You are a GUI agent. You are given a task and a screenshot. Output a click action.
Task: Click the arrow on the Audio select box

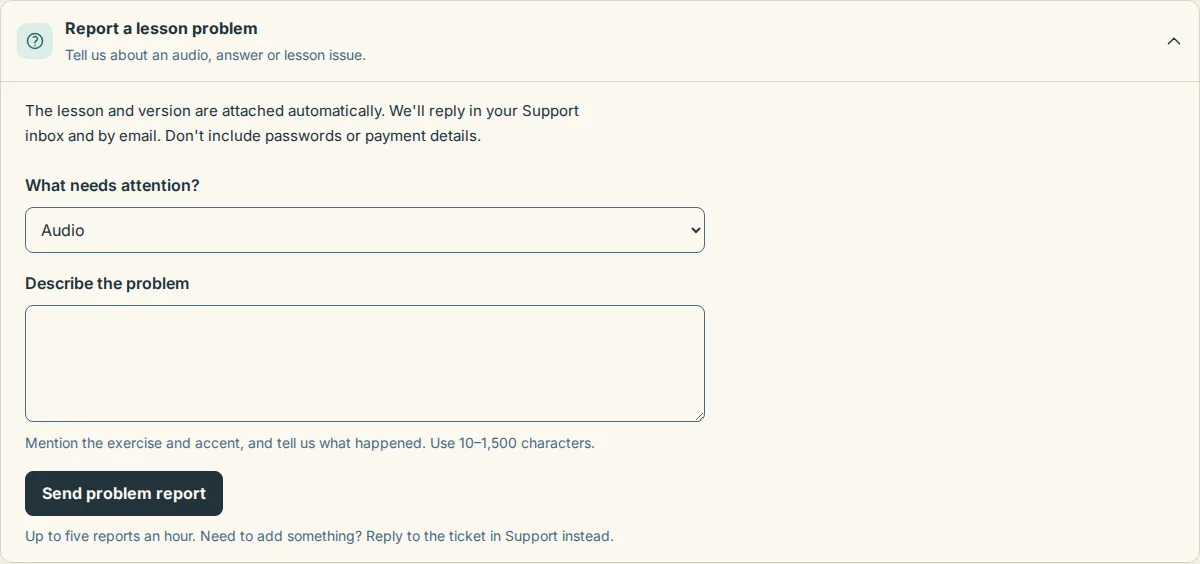[696, 230]
